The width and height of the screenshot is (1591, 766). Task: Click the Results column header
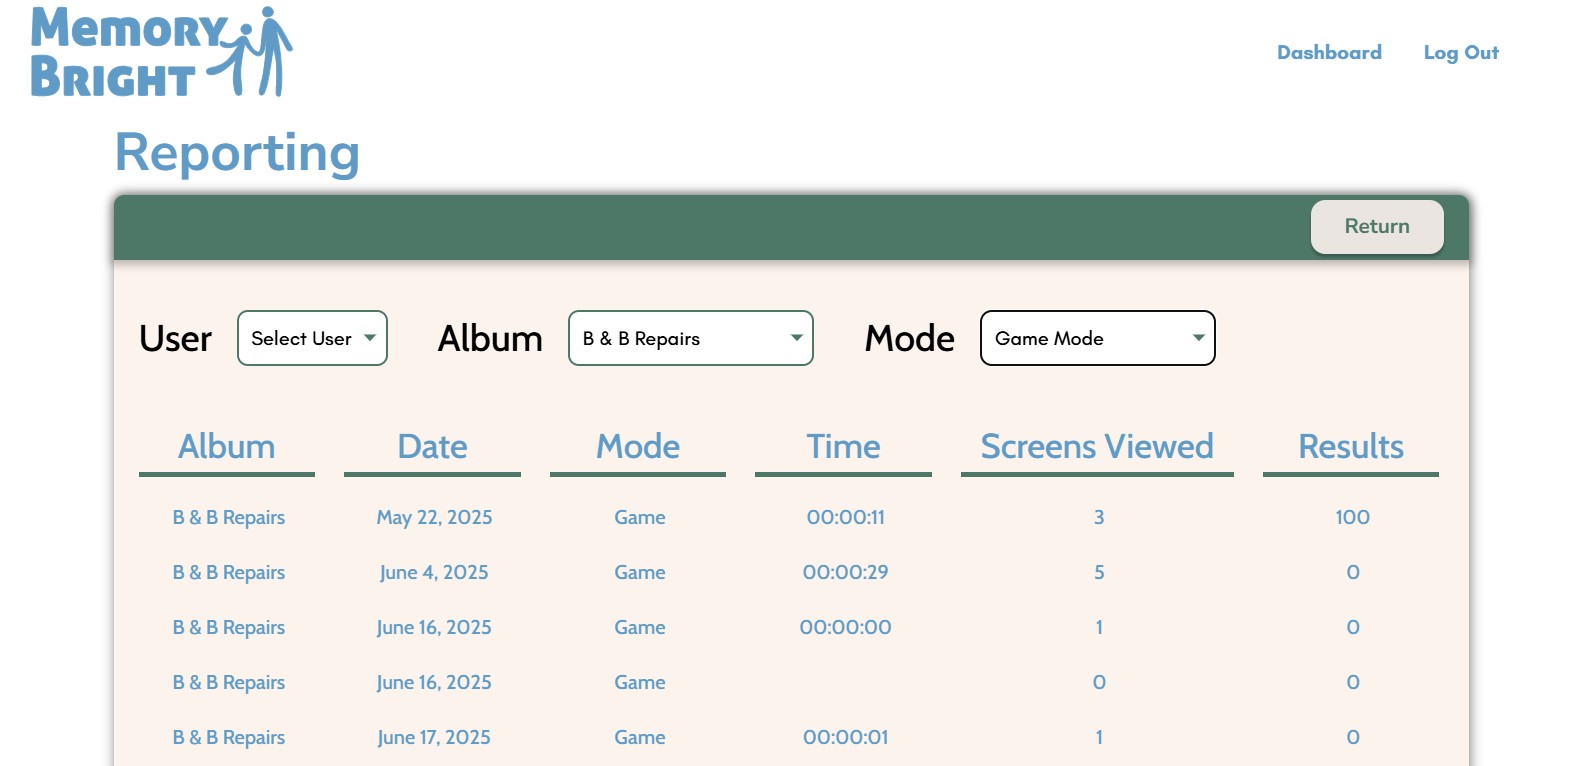[x=1350, y=447]
